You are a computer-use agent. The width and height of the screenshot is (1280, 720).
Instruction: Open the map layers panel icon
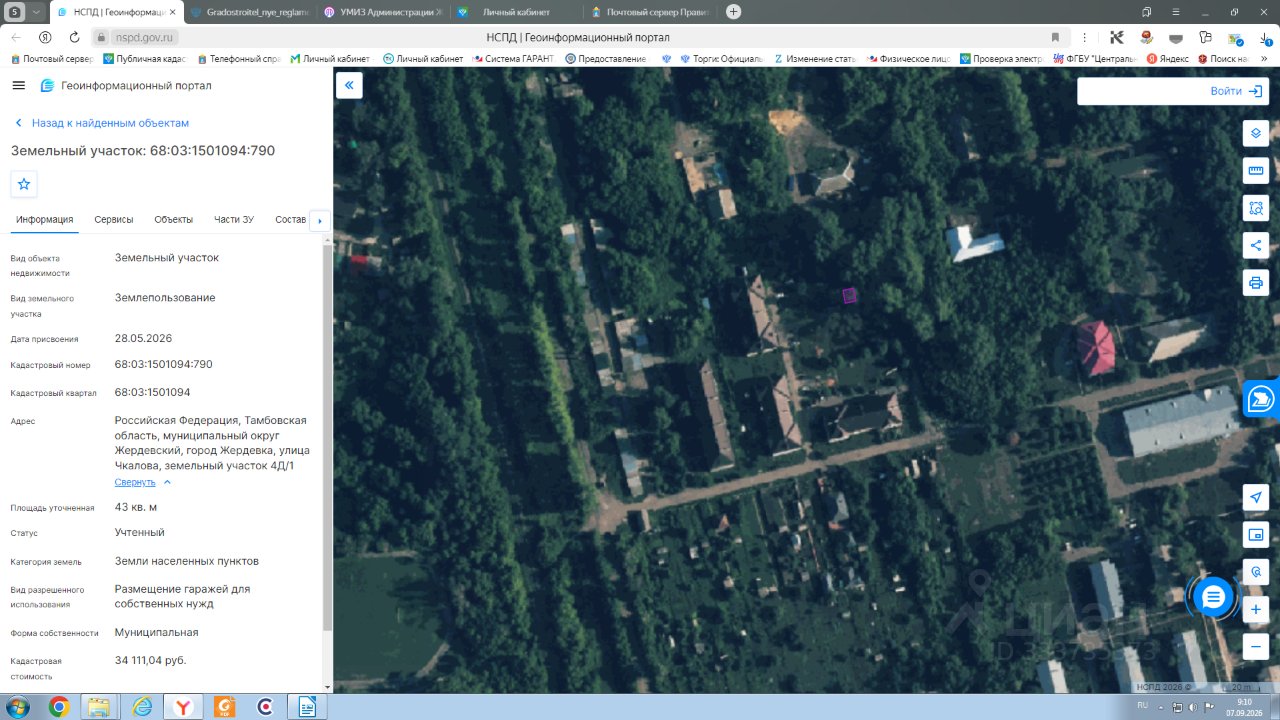(x=1256, y=133)
